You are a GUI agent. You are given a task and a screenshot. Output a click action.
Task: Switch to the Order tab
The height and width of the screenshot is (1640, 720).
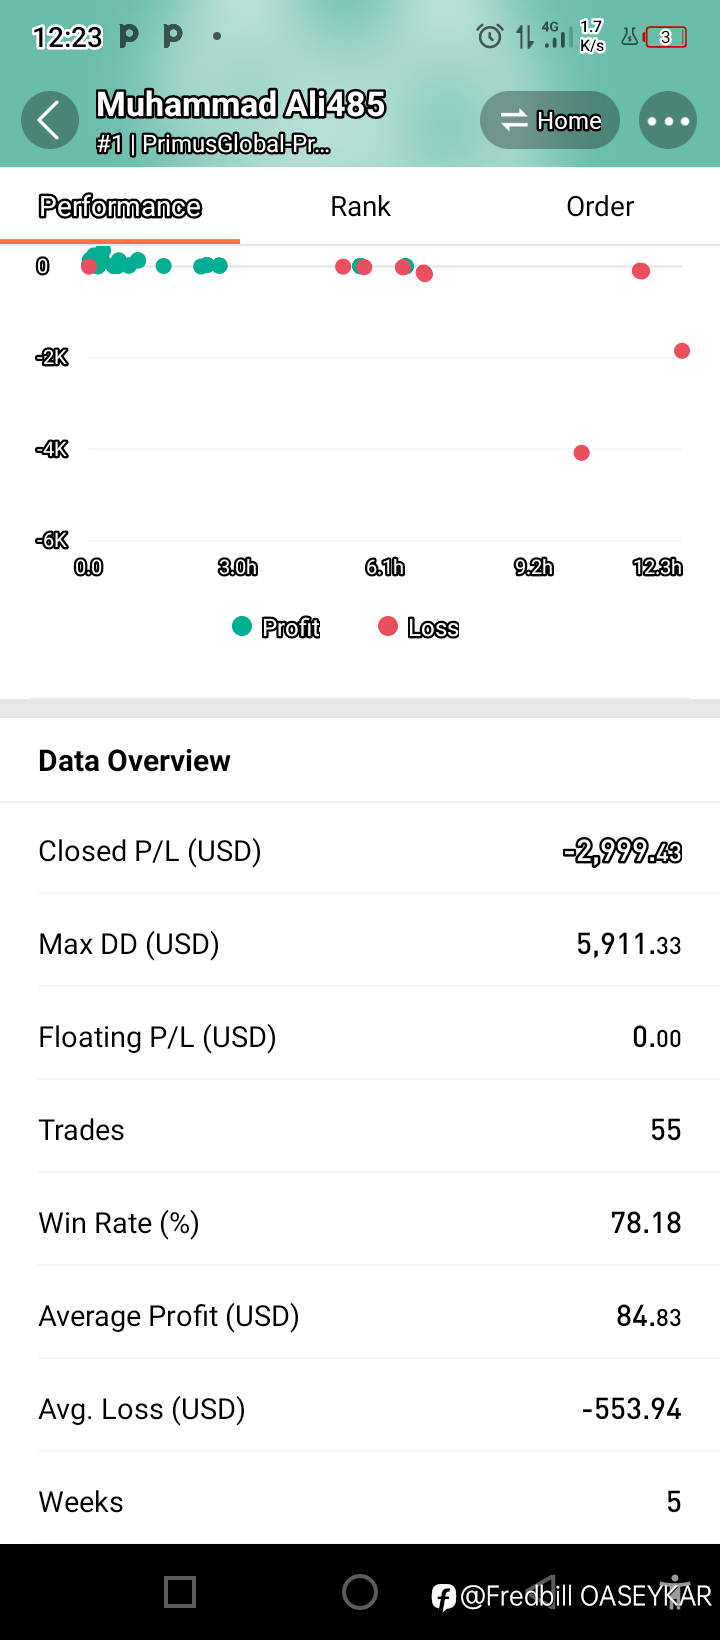[x=600, y=206]
